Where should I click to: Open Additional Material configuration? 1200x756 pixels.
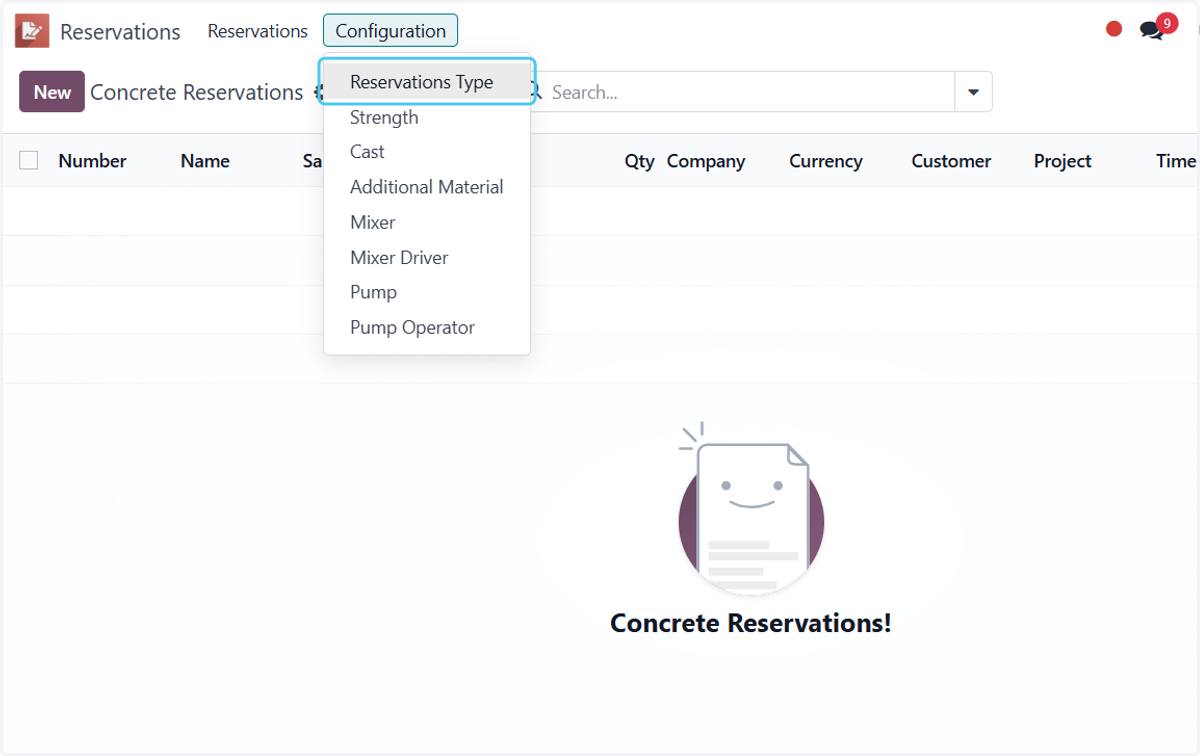(427, 187)
